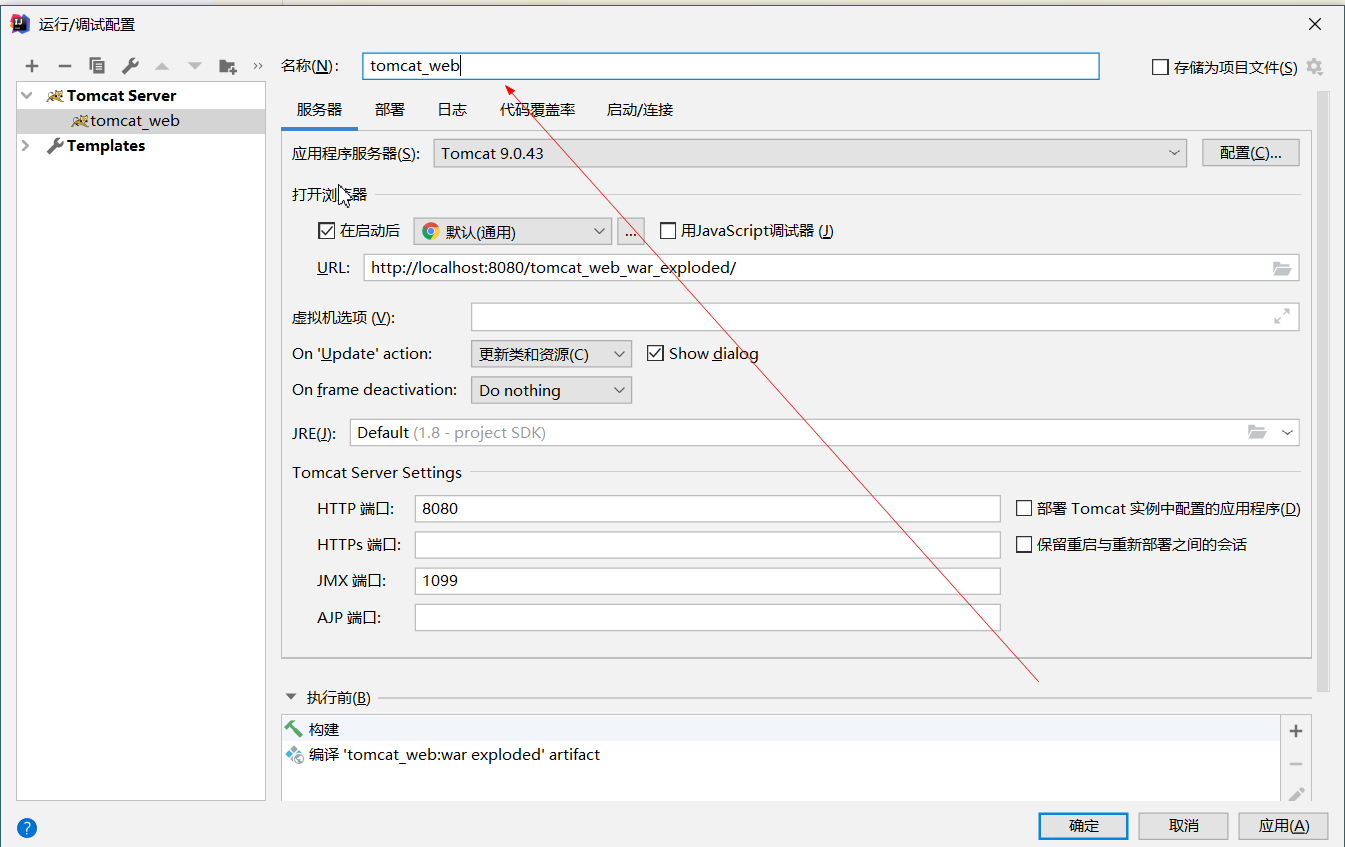Click the 应用(A) button

[x=1284, y=826]
